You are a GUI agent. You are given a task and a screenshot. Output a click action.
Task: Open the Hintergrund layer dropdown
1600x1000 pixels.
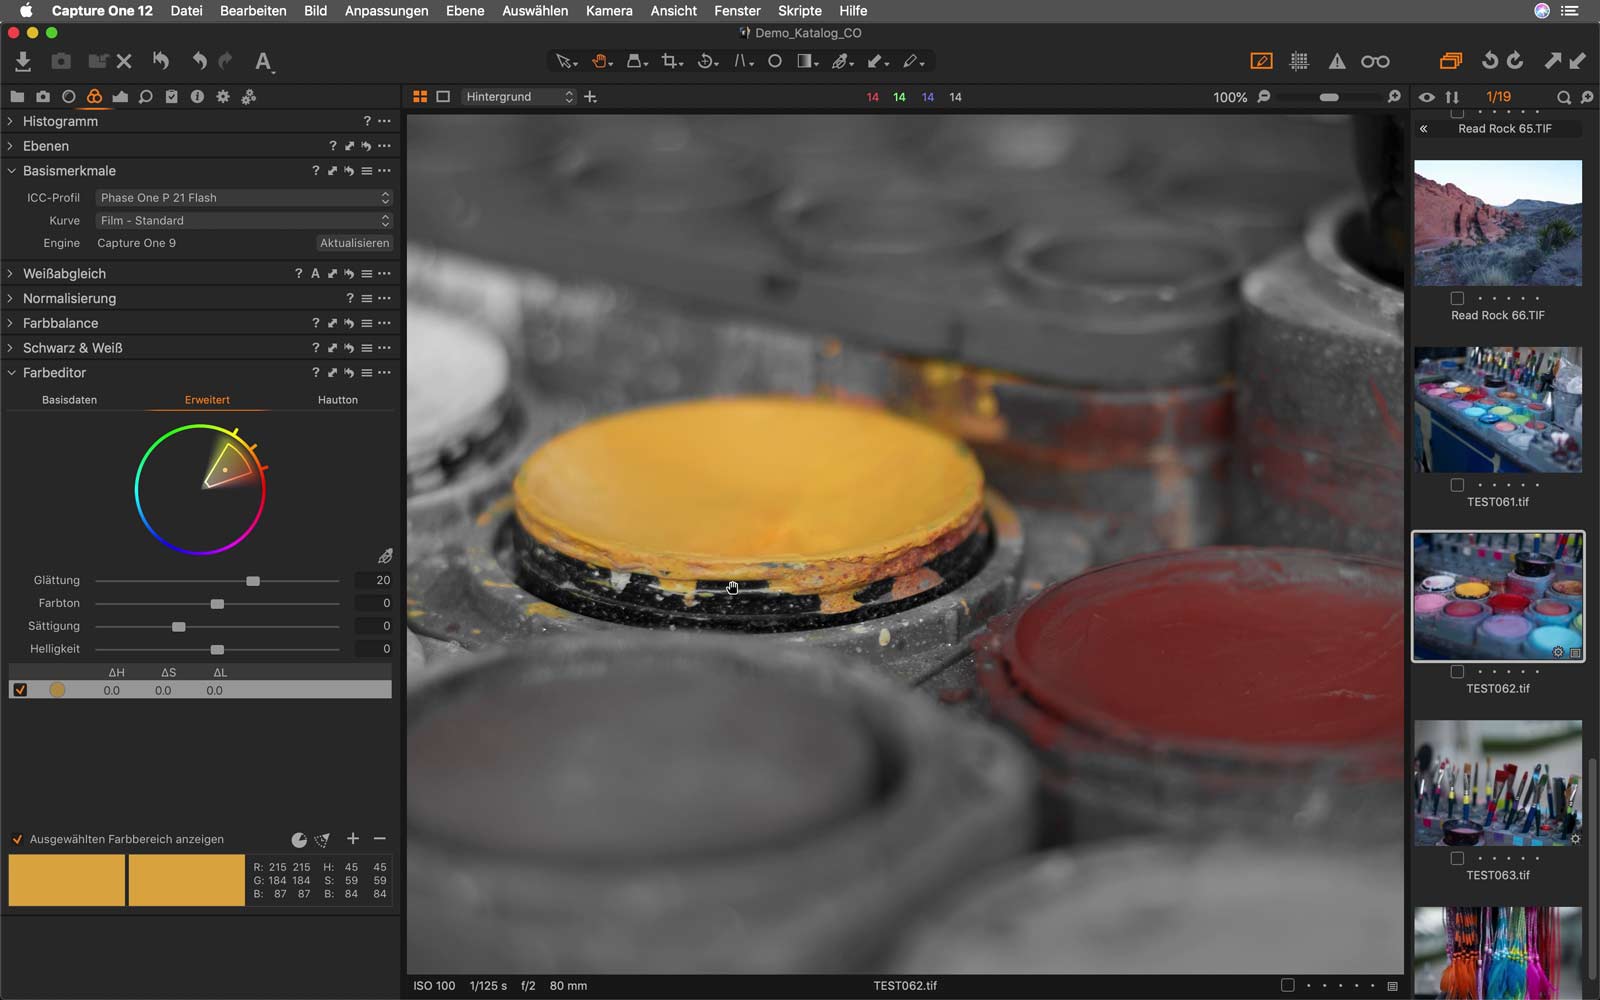[x=518, y=97]
